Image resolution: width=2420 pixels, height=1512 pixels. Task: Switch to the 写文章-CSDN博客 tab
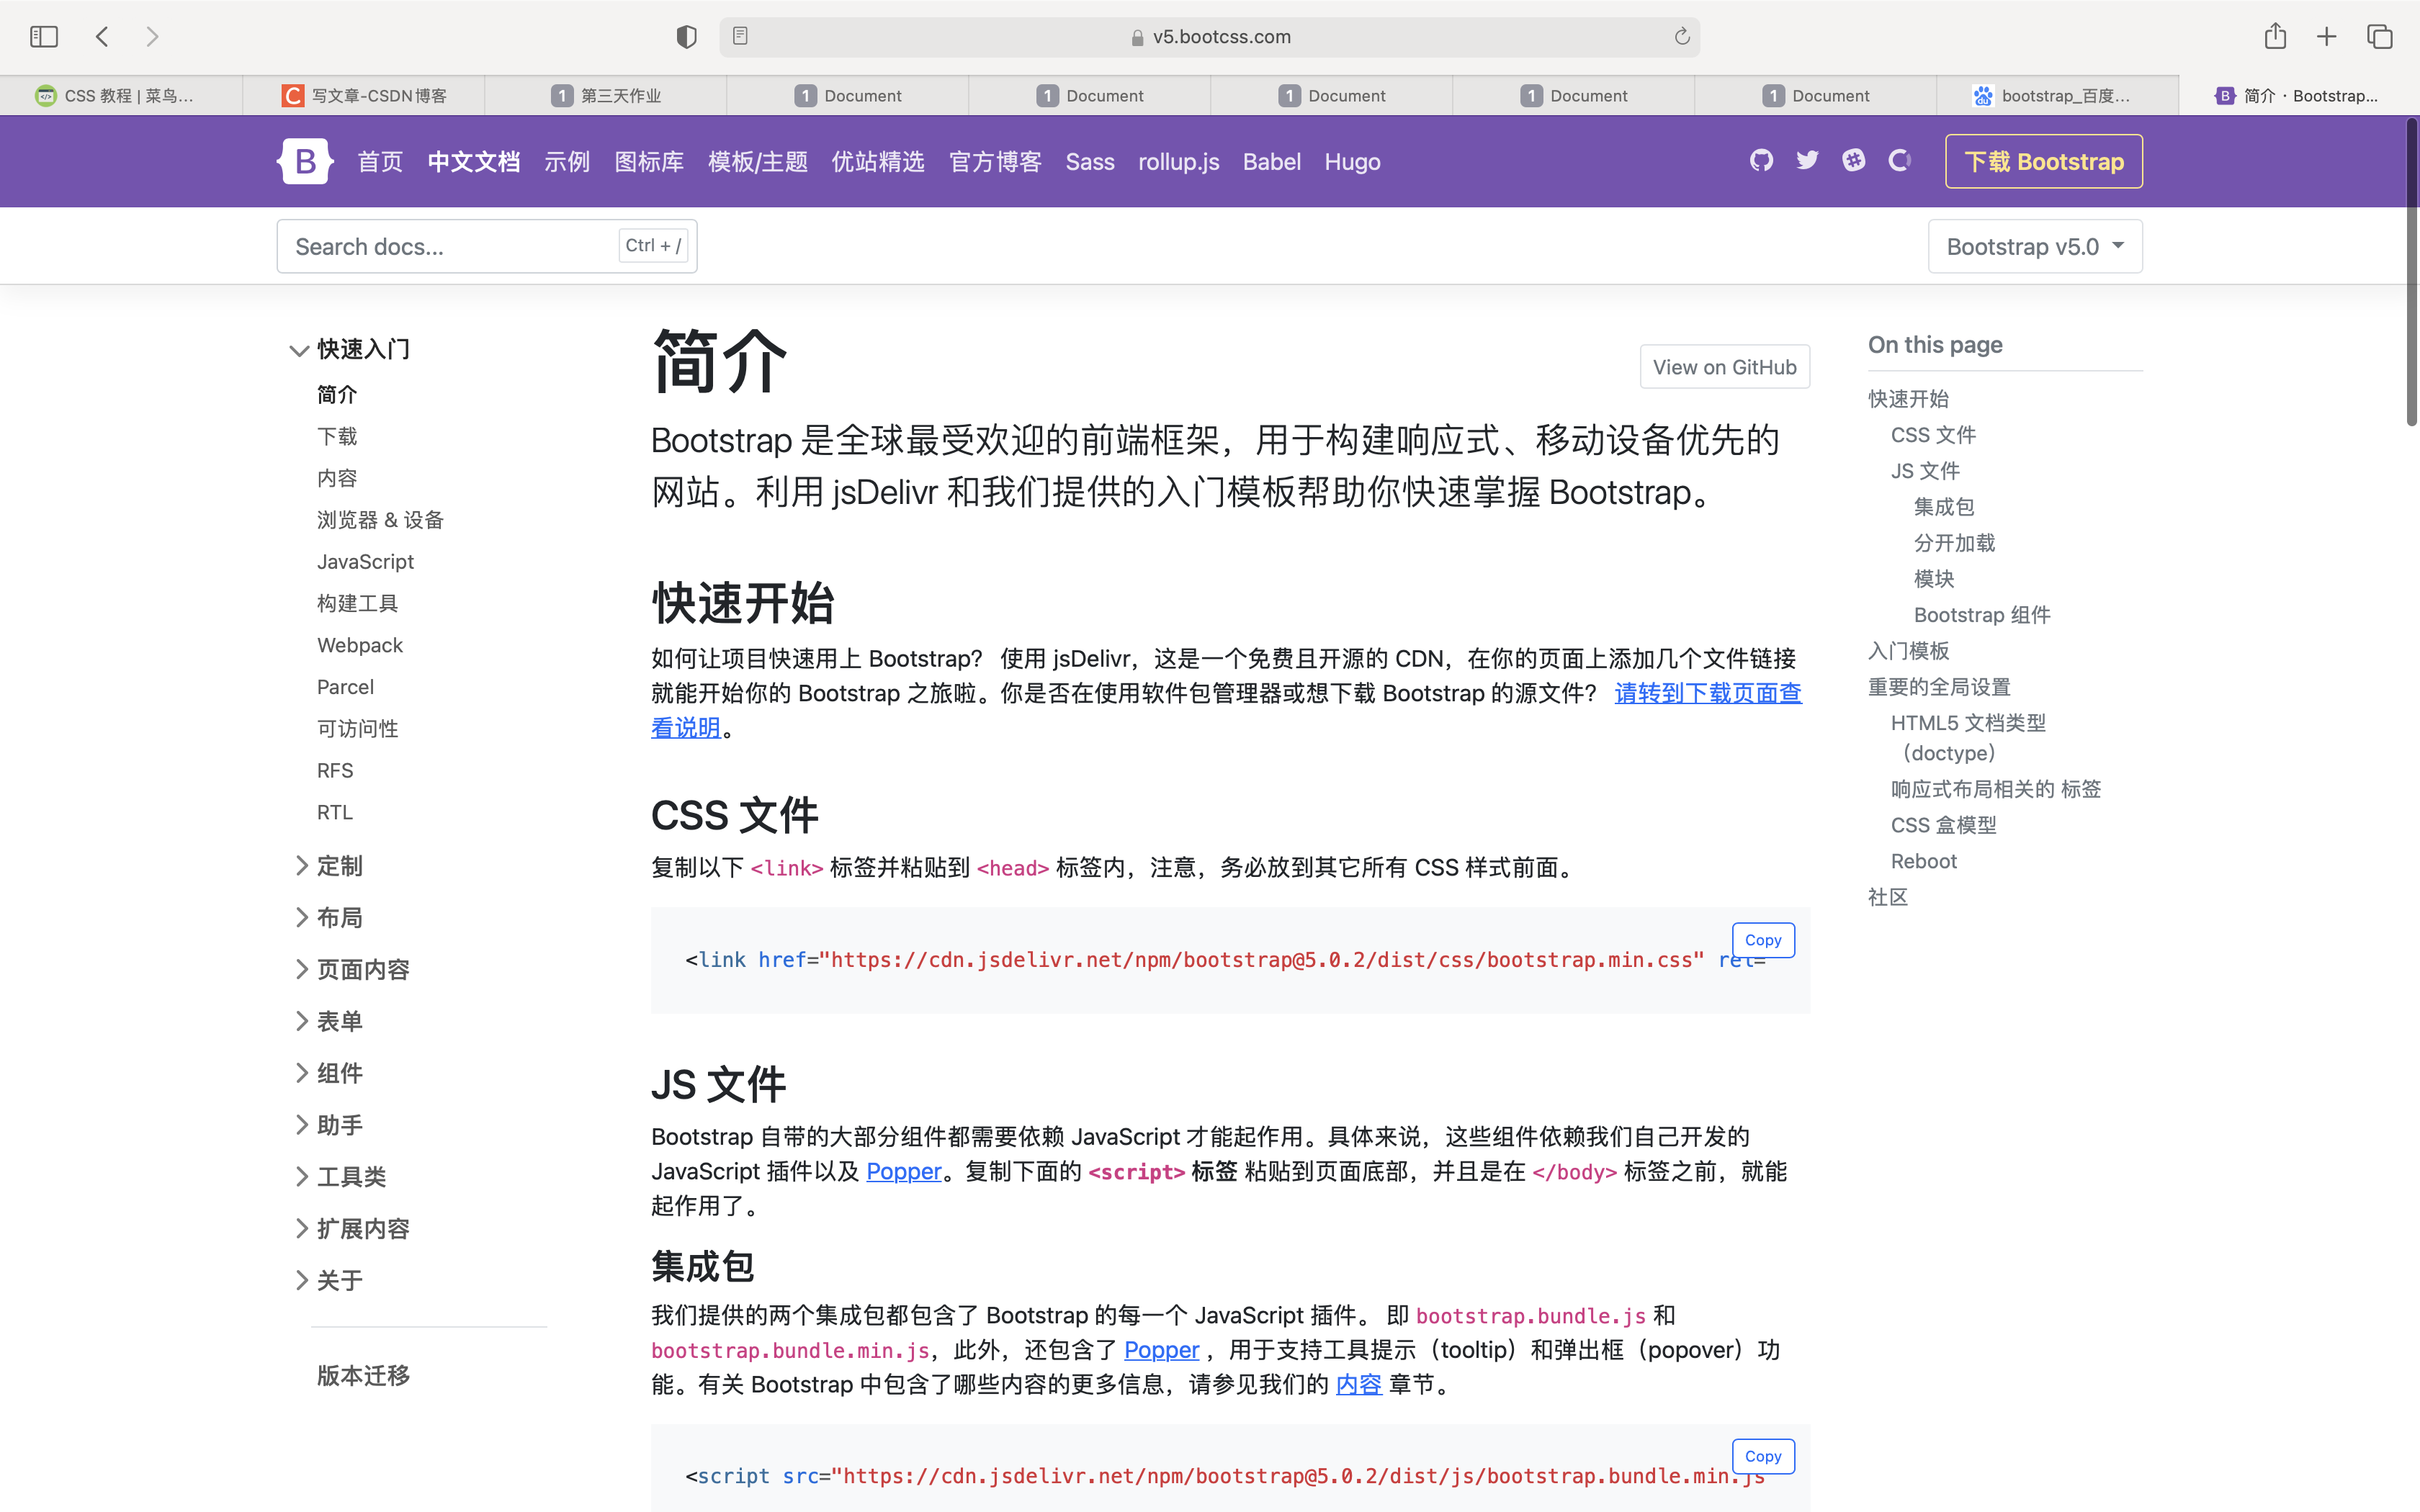tap(364, 96)
